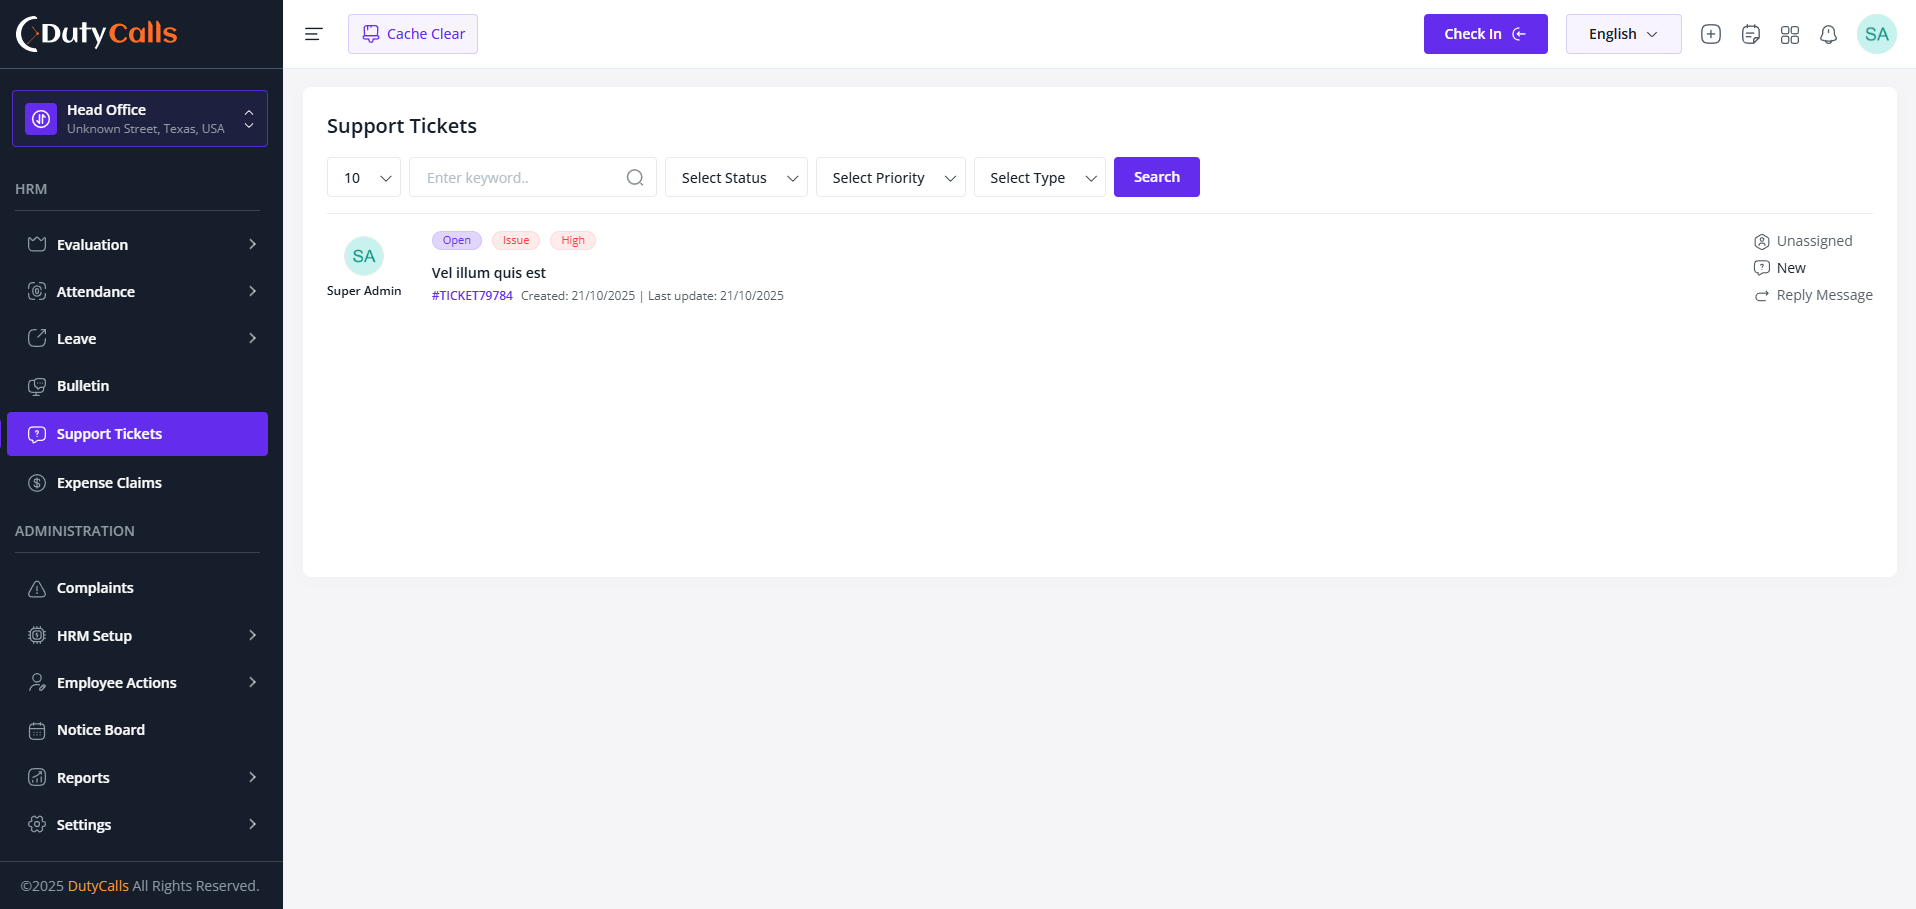Click the search magnifier icon in keyword field

pos(635,177)
